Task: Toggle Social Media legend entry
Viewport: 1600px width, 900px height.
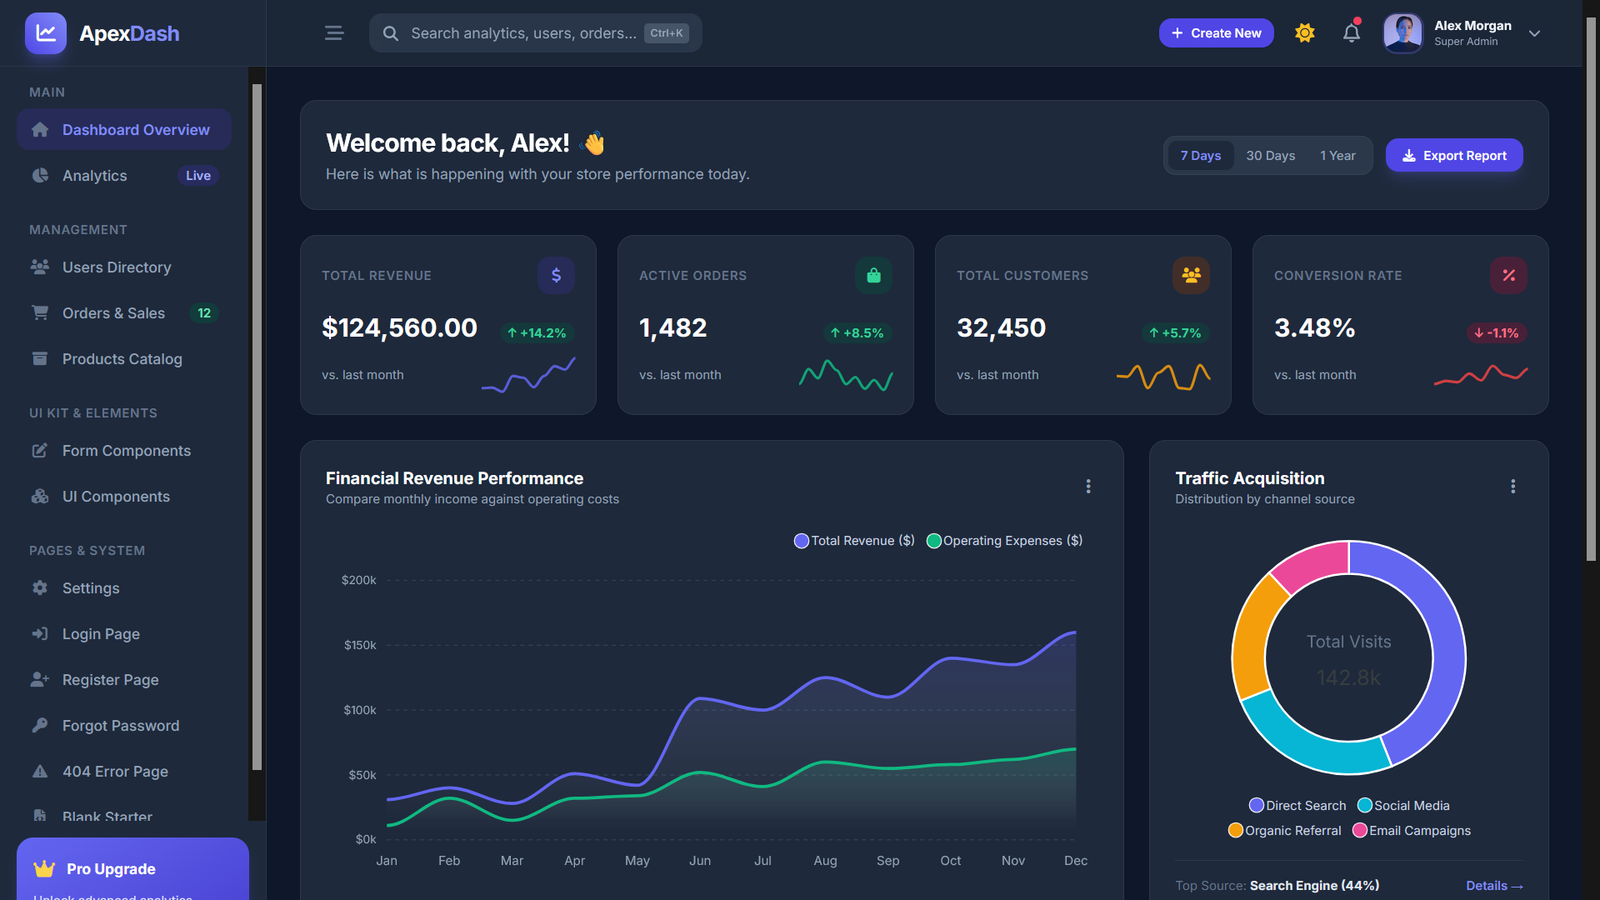Action: point(1403,805)
